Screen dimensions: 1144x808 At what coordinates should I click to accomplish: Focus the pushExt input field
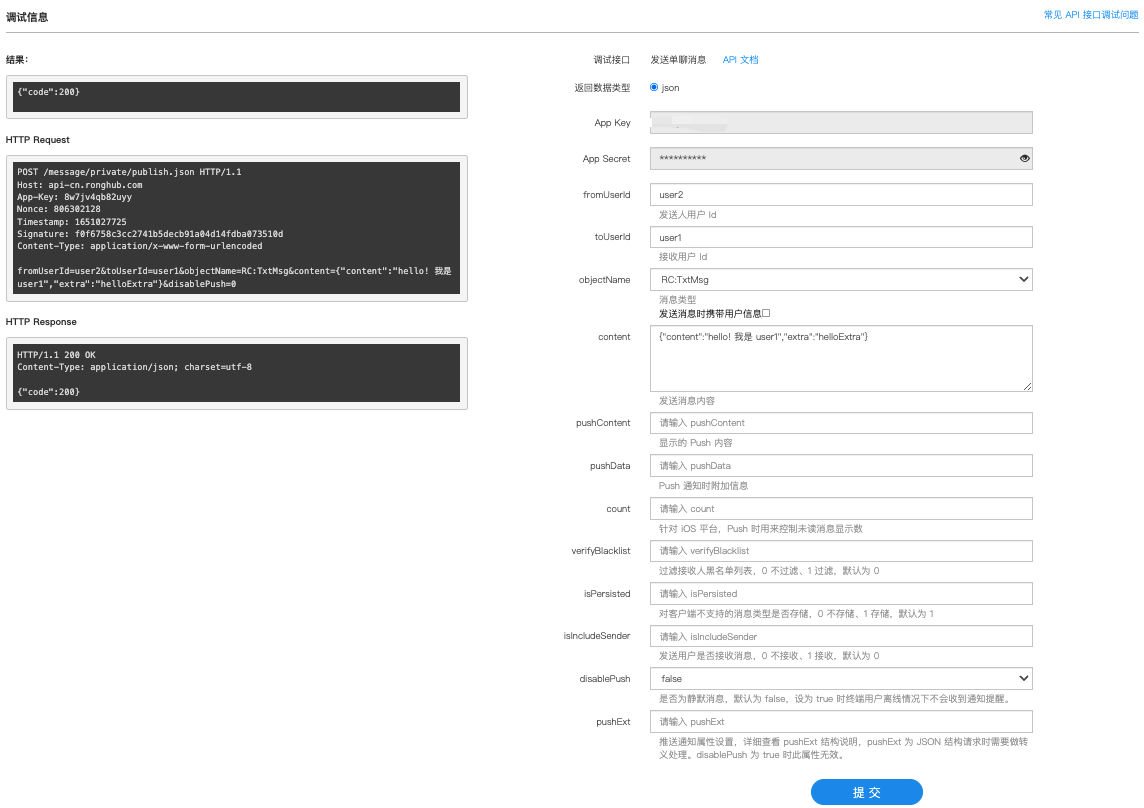point(840,722)
